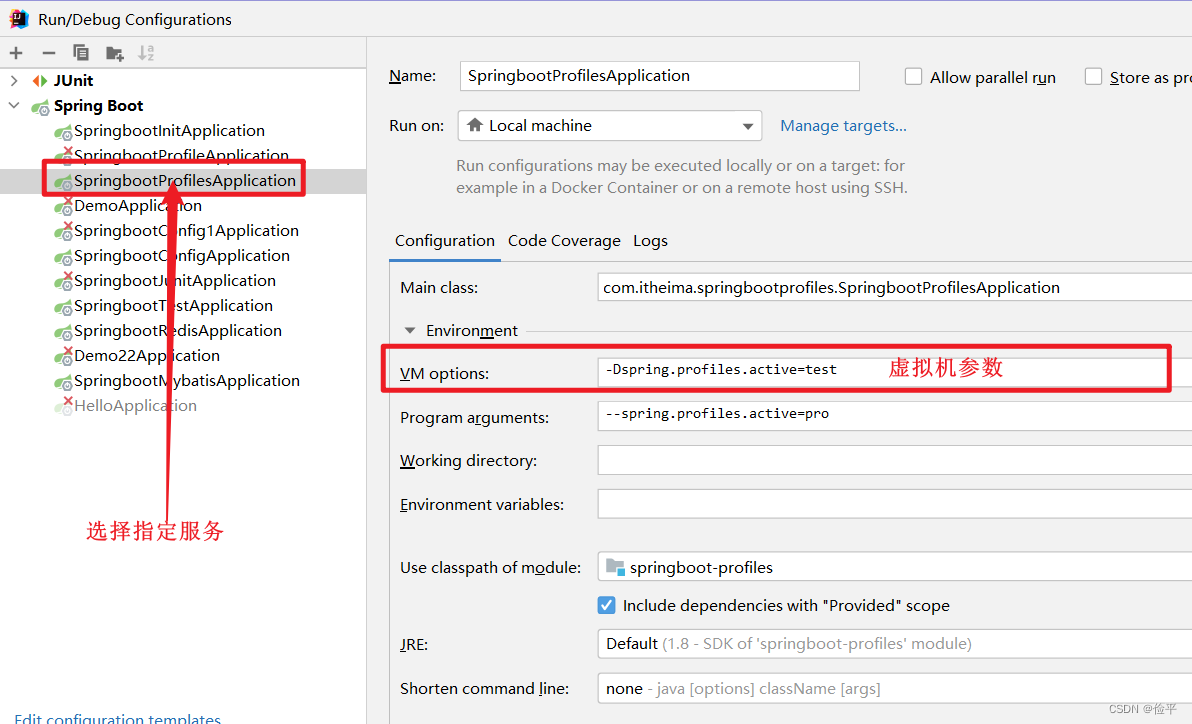Open the JRE dropdown
Image resolution: width=1192 pixels, height=724 pixels.
click(894, 644)
